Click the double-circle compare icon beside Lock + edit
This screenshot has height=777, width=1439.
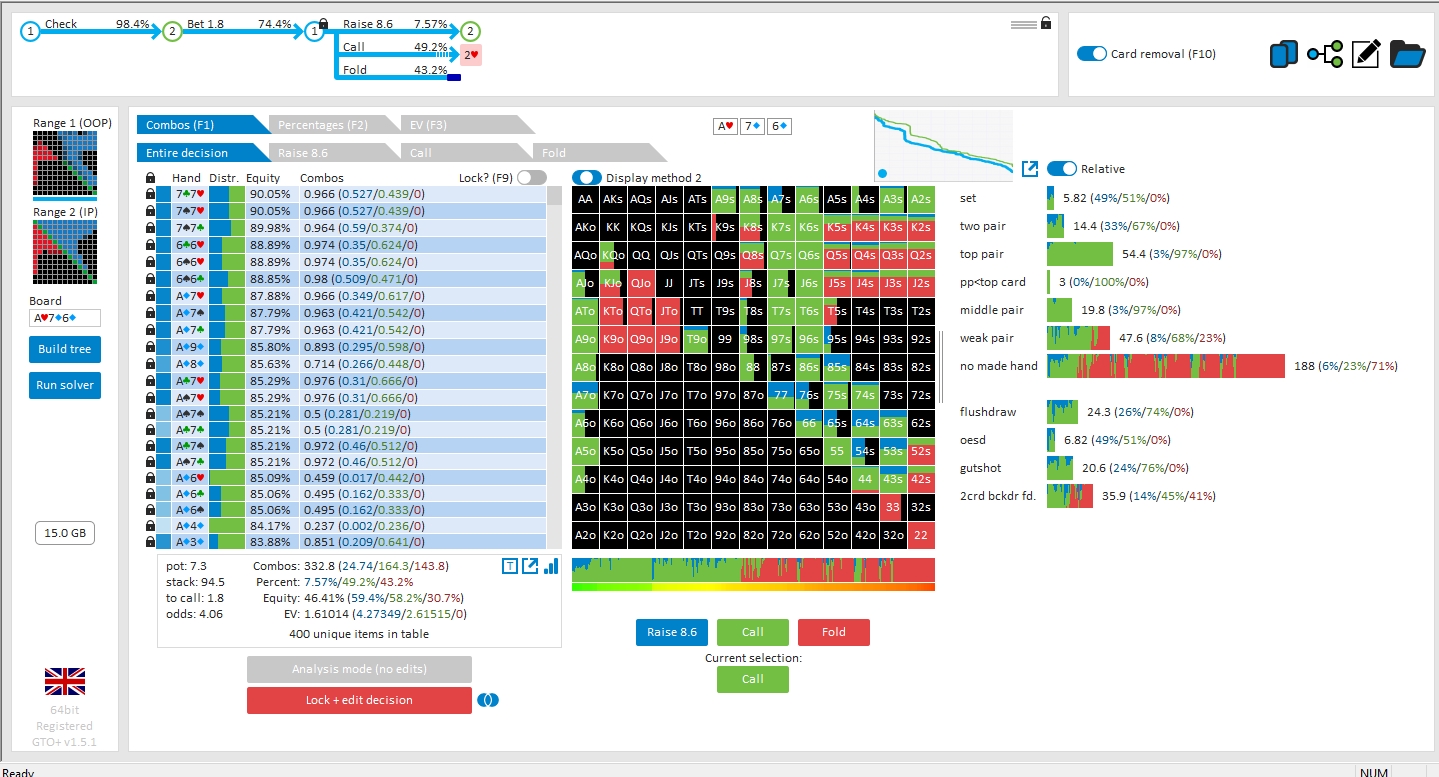coord(488,700)
